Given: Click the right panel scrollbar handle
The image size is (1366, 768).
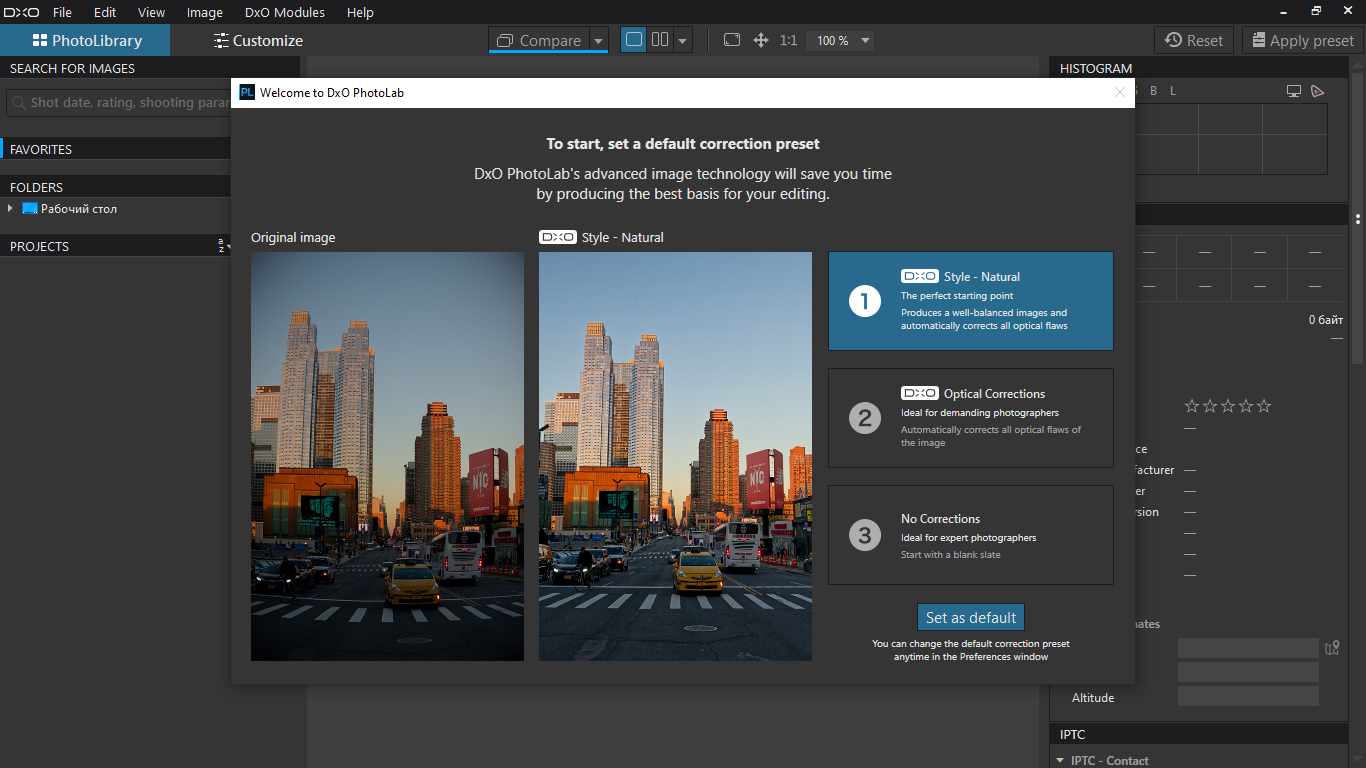Looking at the screenshot, I should (1358, 219).
